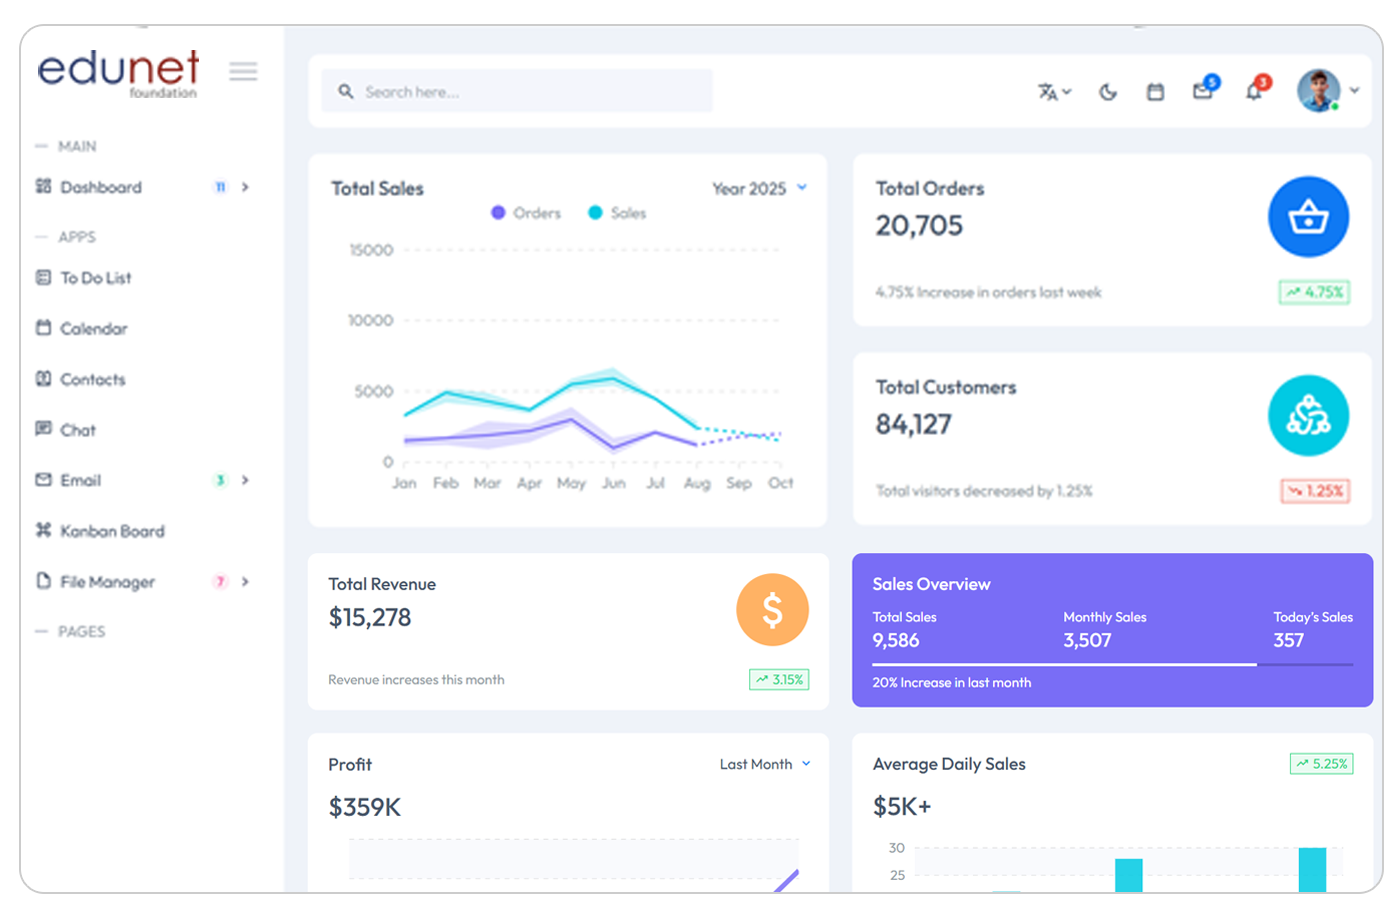Open the Year 2025 dropdown
The height and width of the screenshot is (908, 1400).
coord(760,189)
